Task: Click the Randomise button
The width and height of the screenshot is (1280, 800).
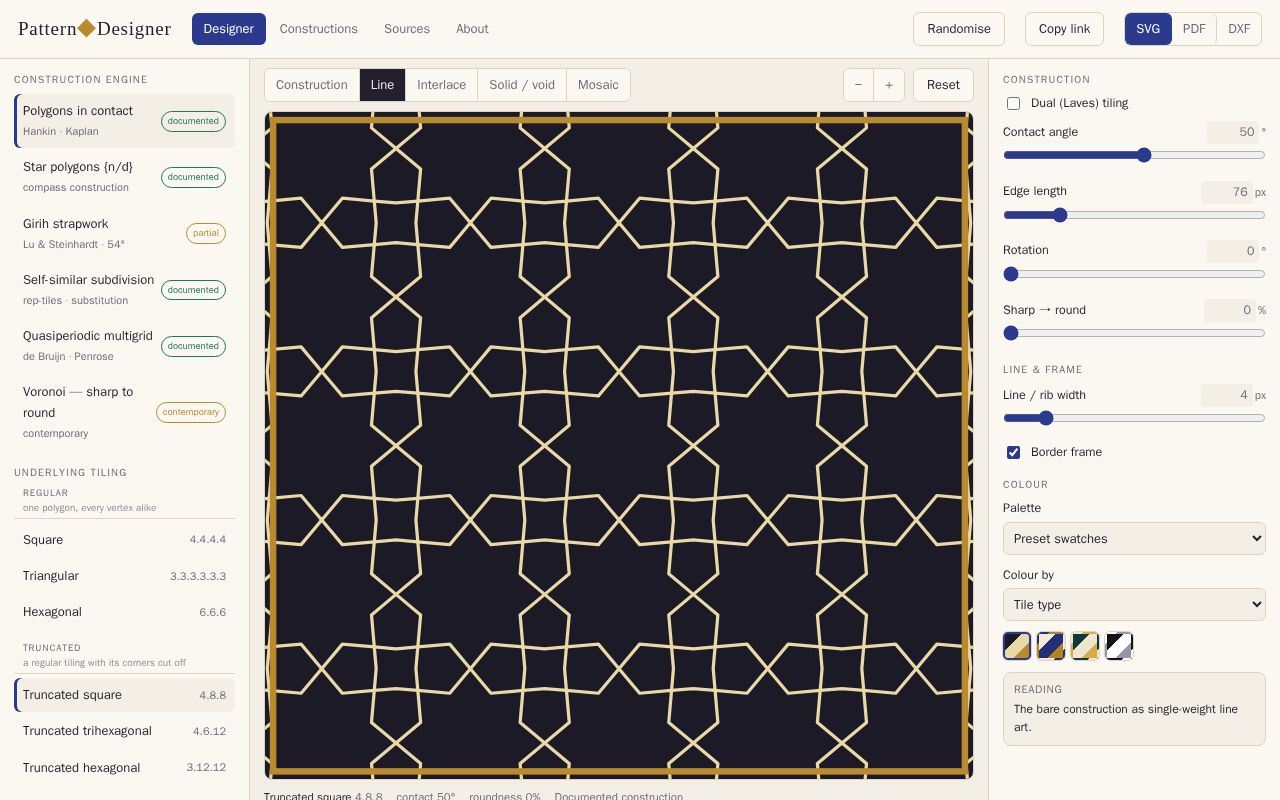Action: tap(959, 29)
